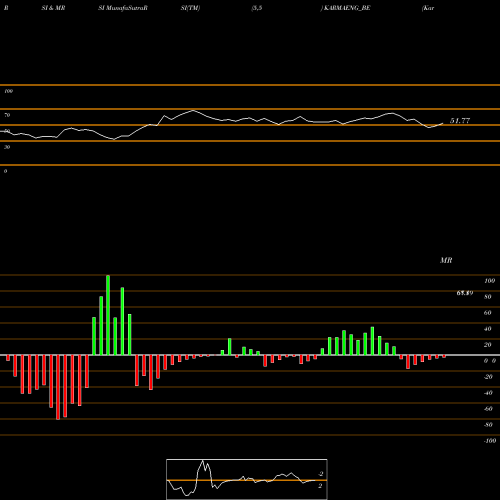Click the MR axis label 60
Screen dimensions: 500x500
coord(487,313)
